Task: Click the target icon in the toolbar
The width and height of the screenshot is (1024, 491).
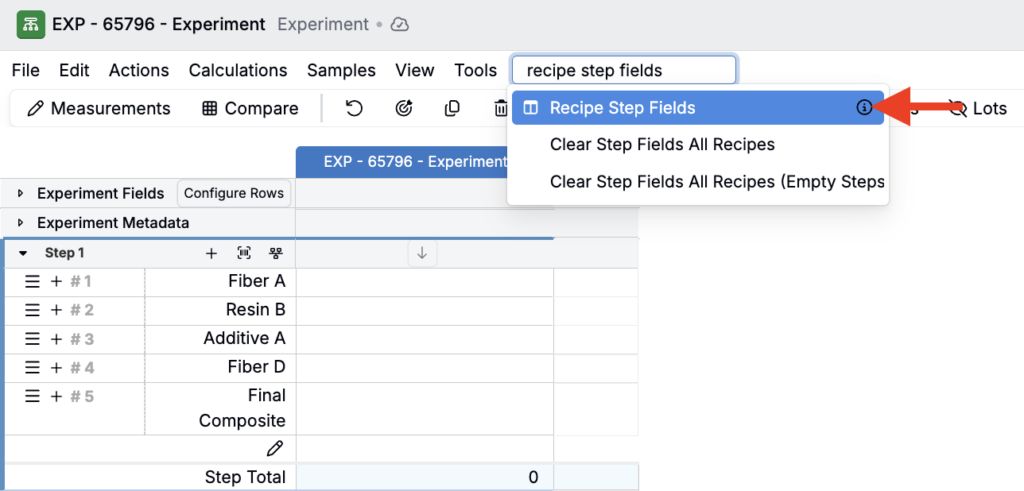Action: [x=404, y=108]
